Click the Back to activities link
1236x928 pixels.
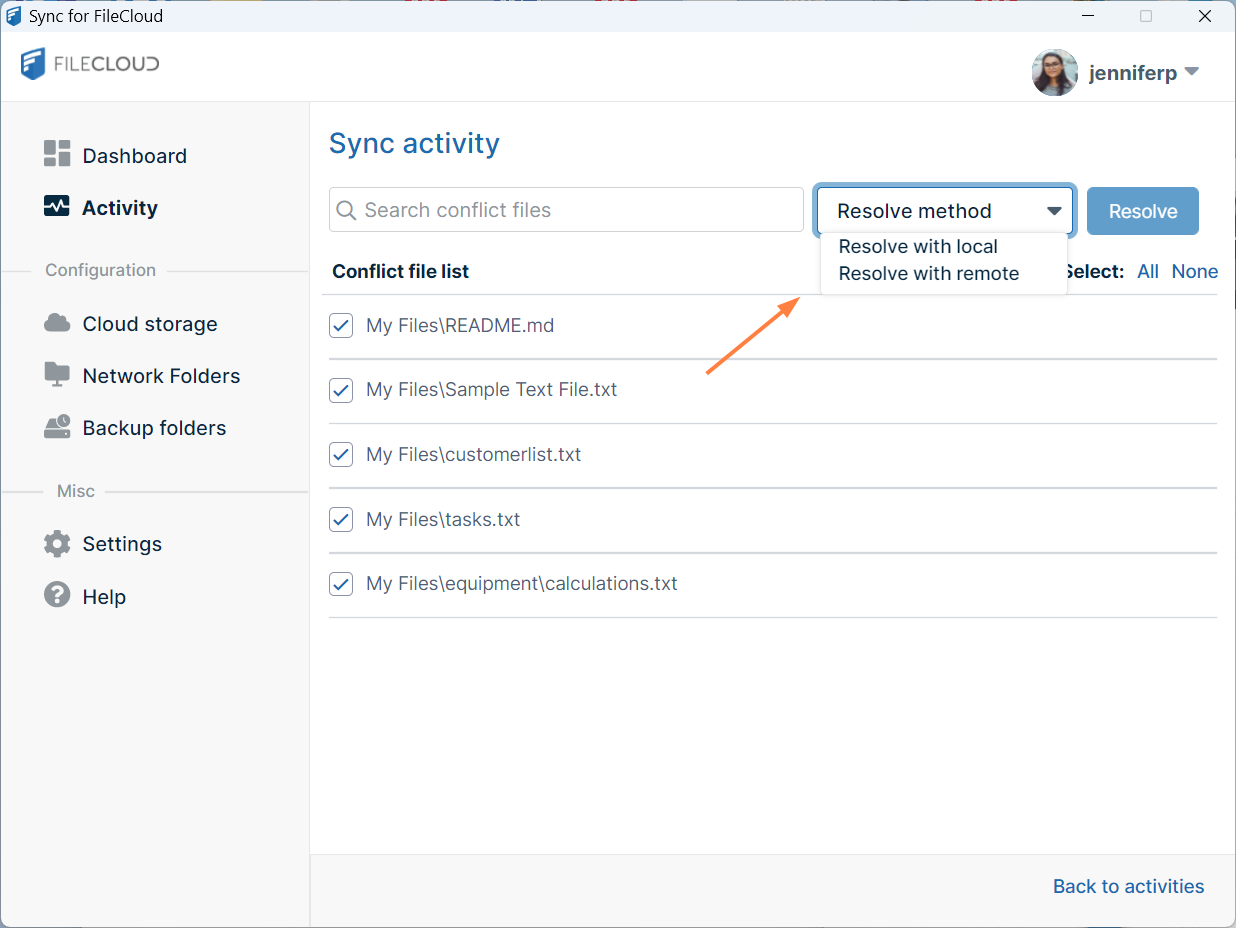click(x=1128, y=886)
